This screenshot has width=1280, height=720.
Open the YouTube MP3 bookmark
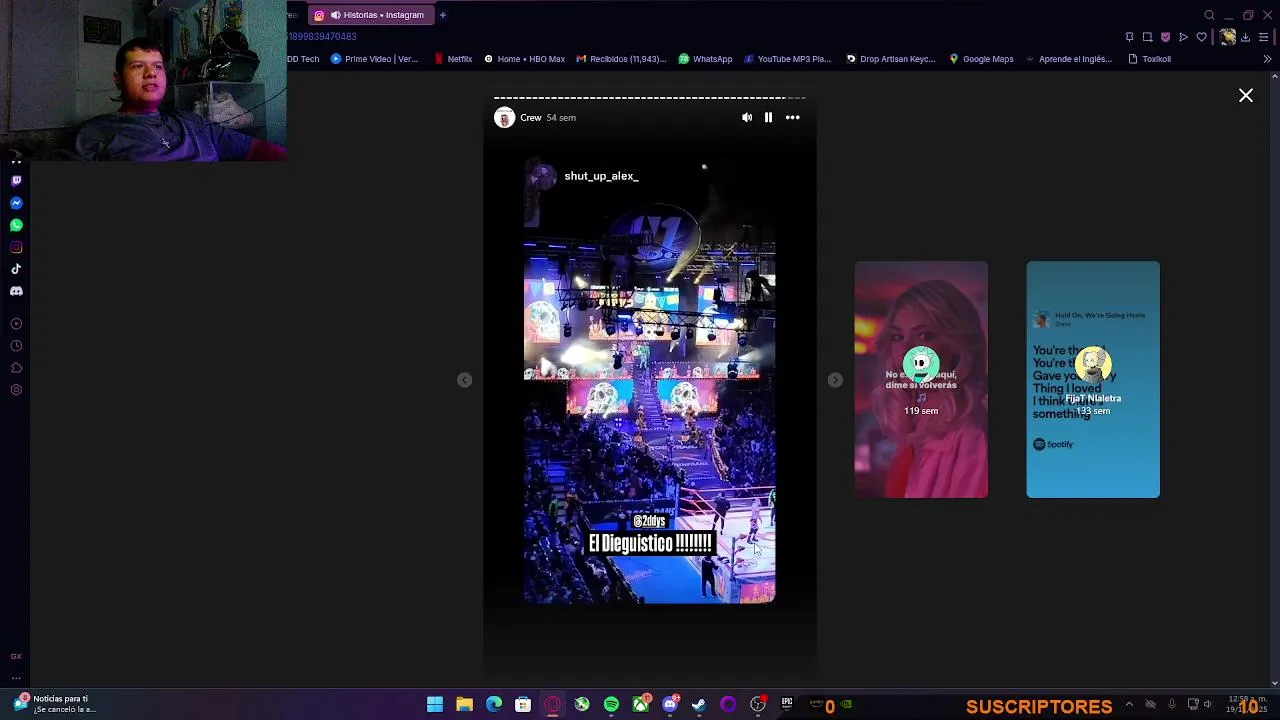787,59
